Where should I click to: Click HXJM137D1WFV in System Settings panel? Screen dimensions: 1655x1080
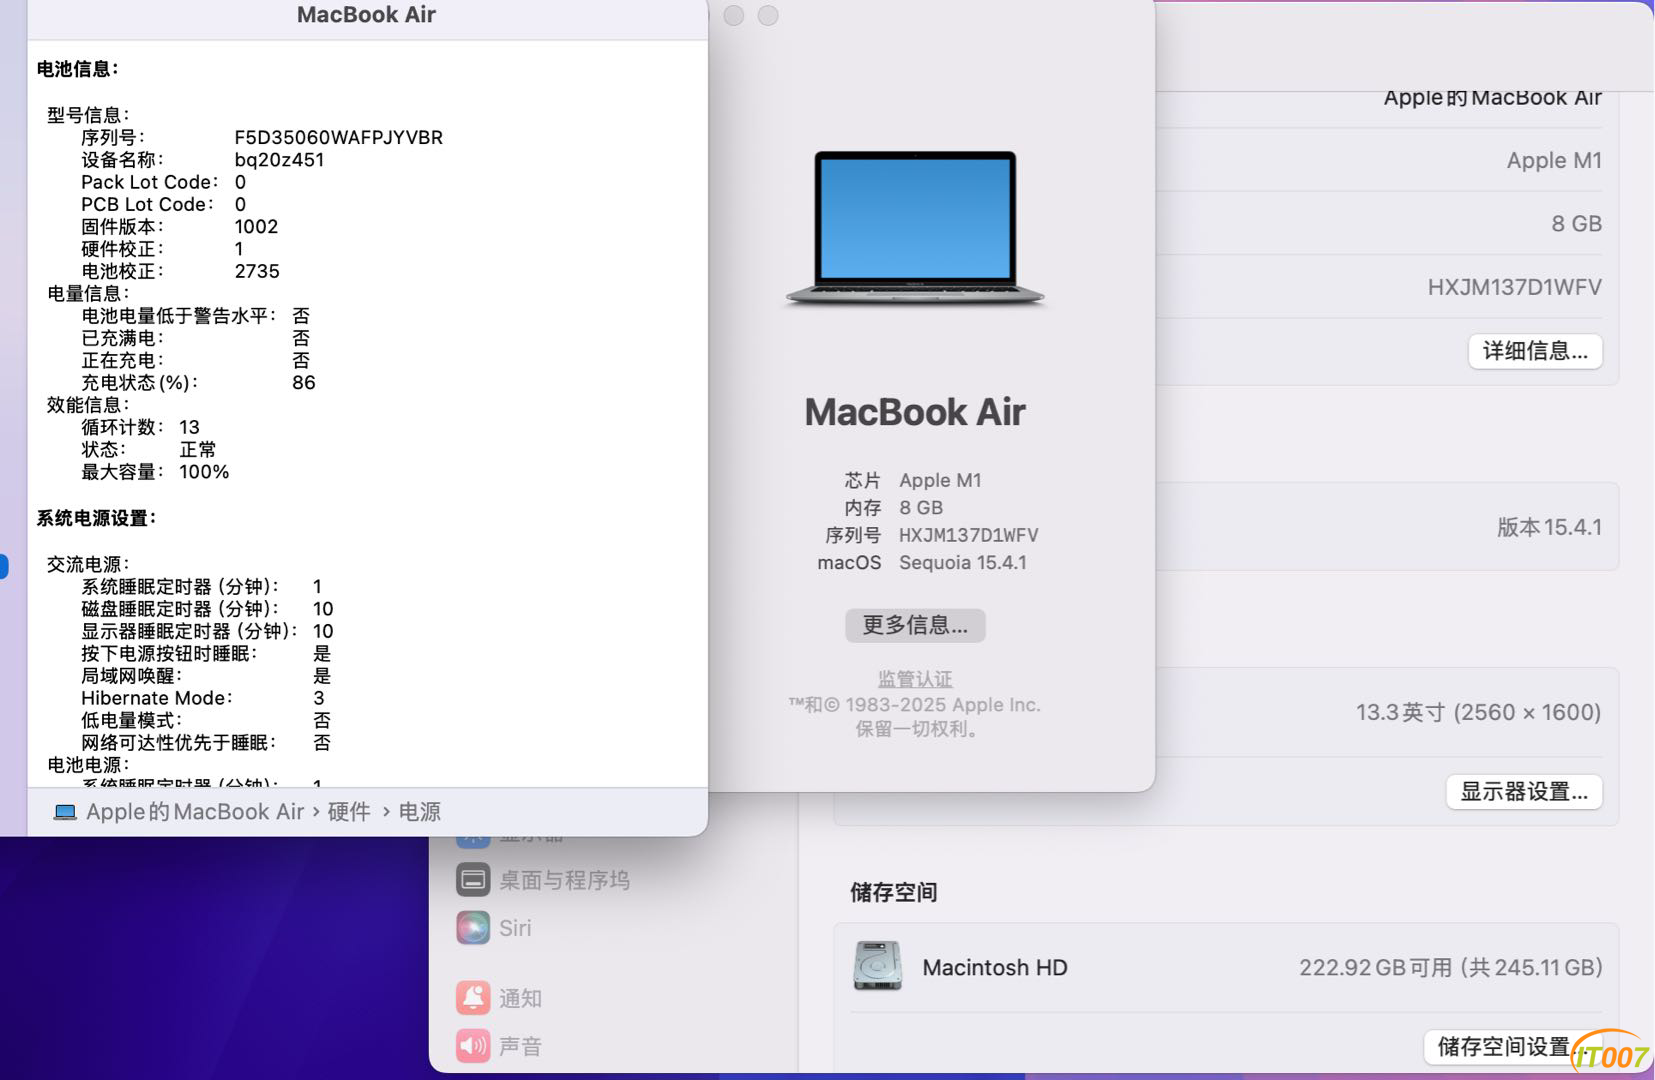1514,287
